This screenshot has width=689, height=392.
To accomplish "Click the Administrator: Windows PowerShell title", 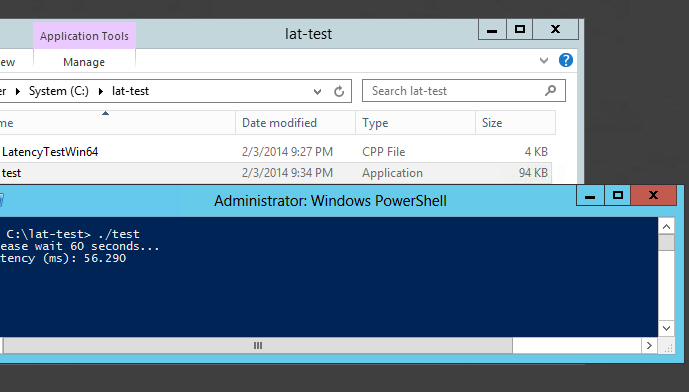I will (x=330, y=201).
